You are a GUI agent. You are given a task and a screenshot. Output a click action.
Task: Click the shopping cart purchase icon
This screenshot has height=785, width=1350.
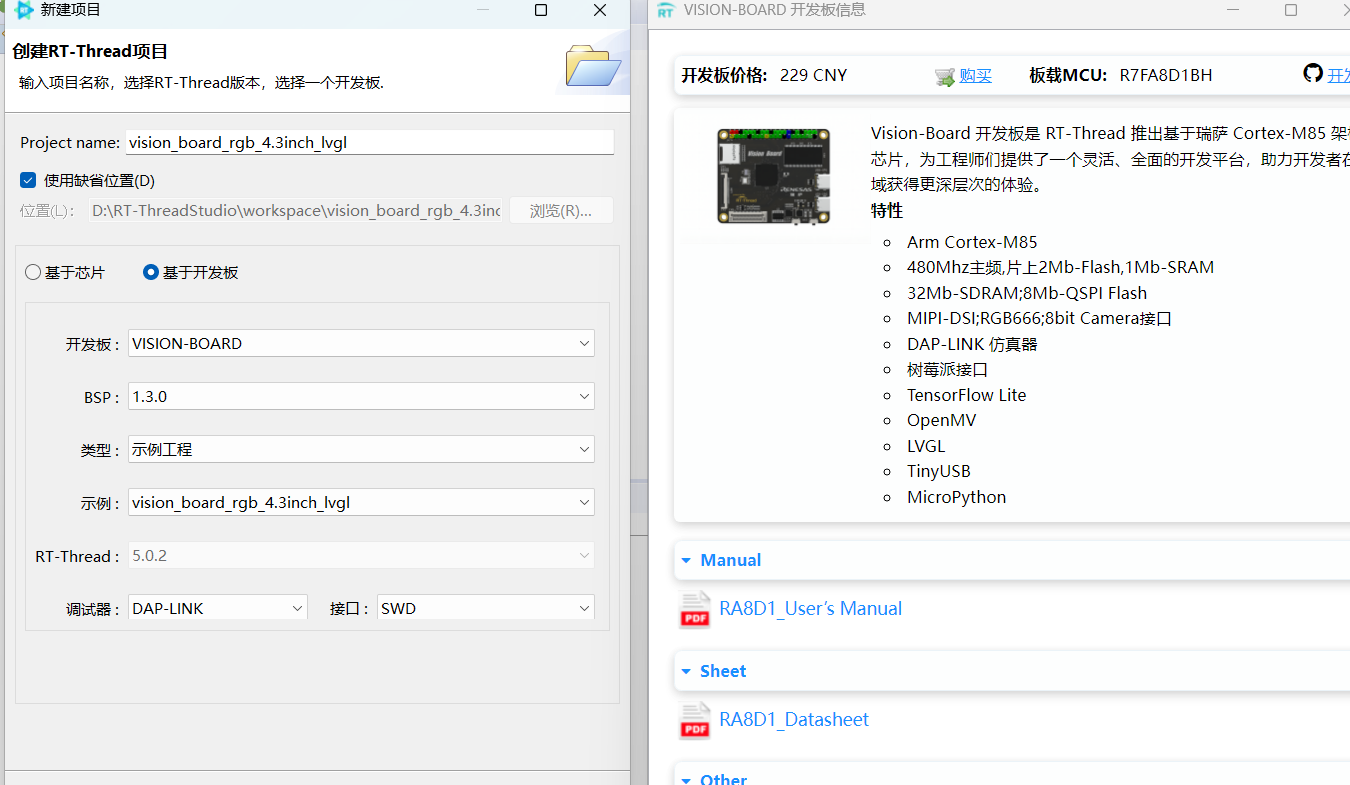[x=944, y=77]
